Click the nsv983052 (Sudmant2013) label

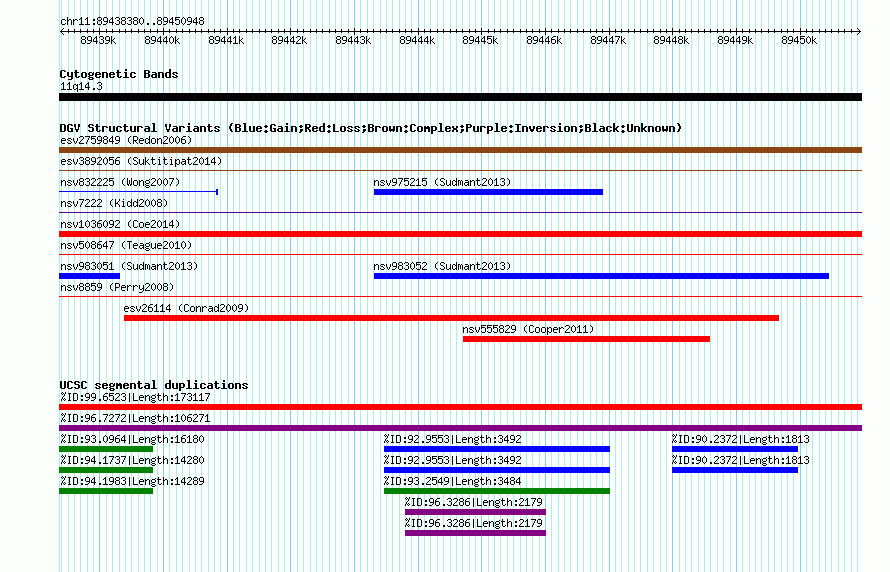point(442,266)
